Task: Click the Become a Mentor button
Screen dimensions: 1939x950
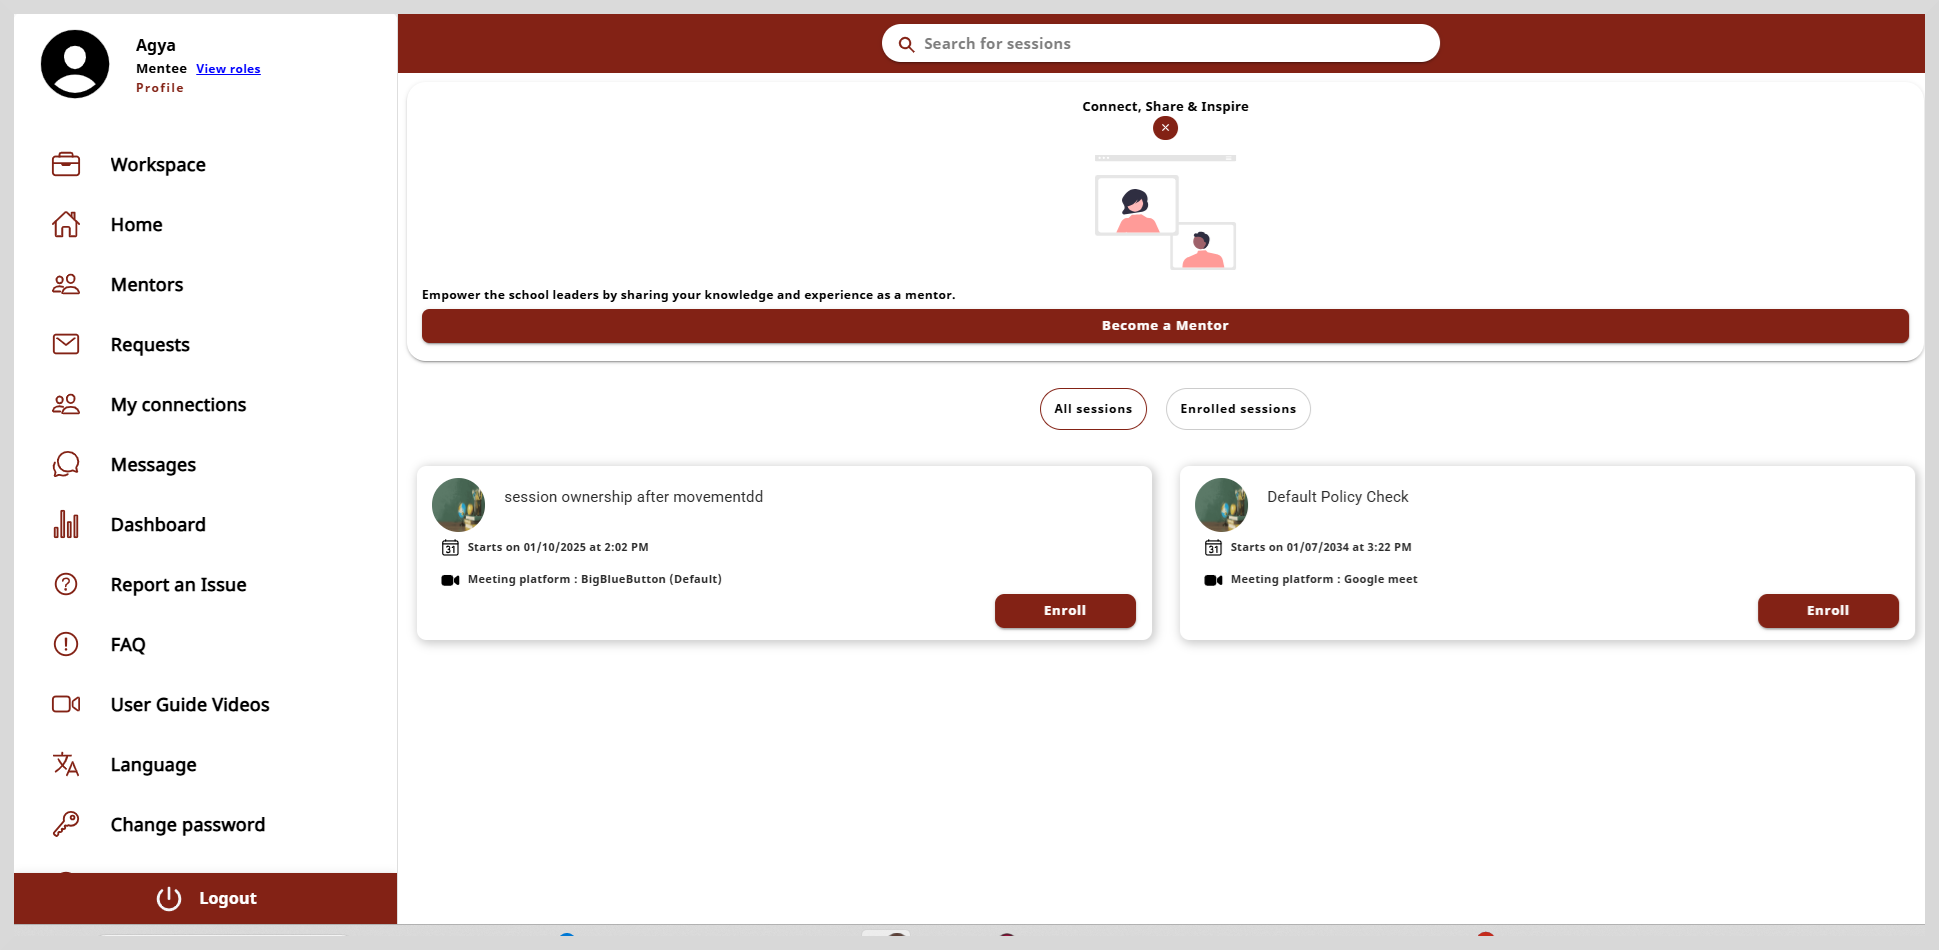Action: [x=1165, y=326]
